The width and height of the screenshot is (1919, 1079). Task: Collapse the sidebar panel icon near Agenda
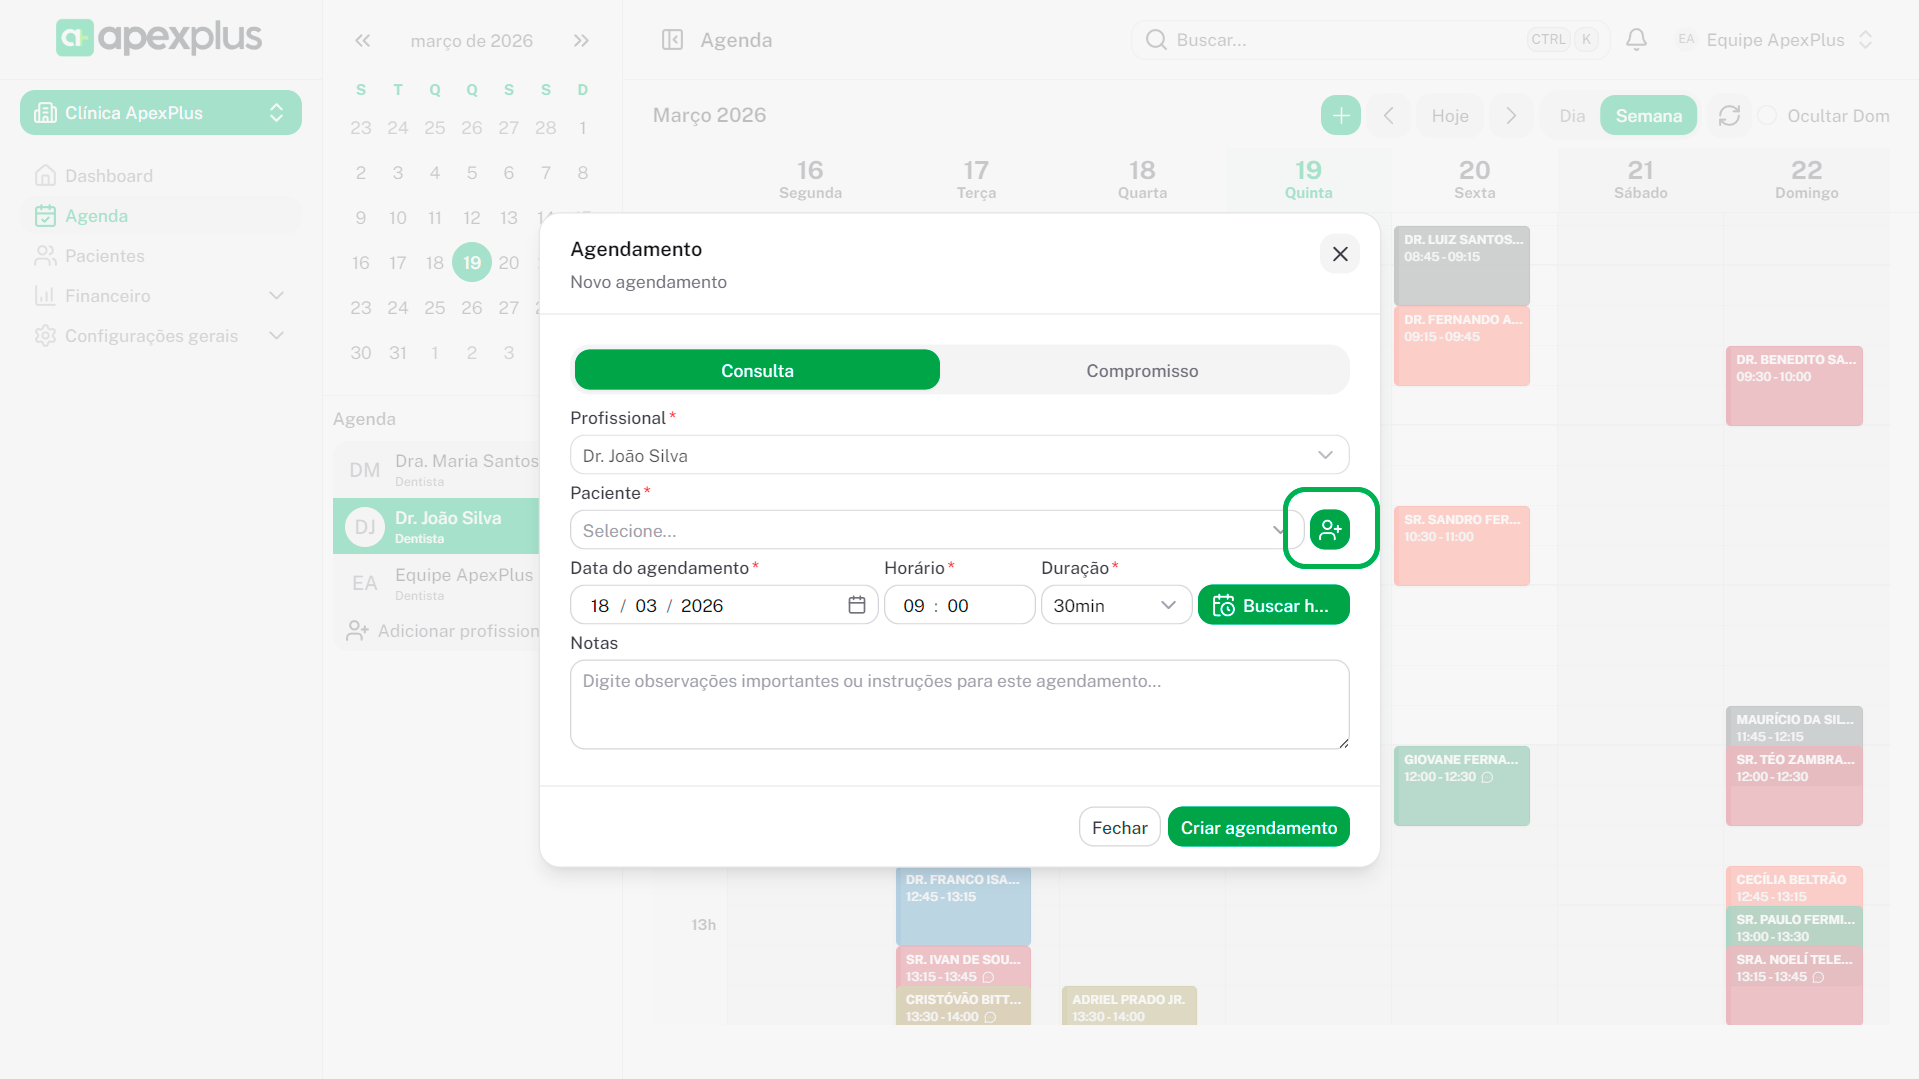pos(672,40)
